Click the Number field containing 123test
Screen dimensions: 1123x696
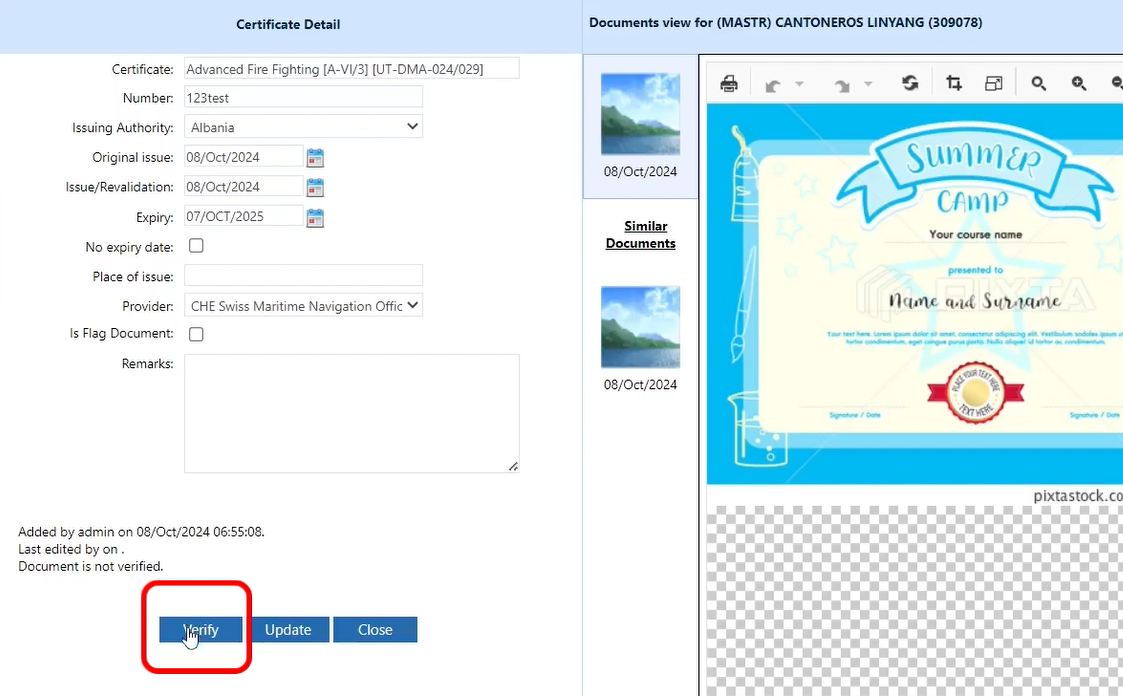point(304,97)
